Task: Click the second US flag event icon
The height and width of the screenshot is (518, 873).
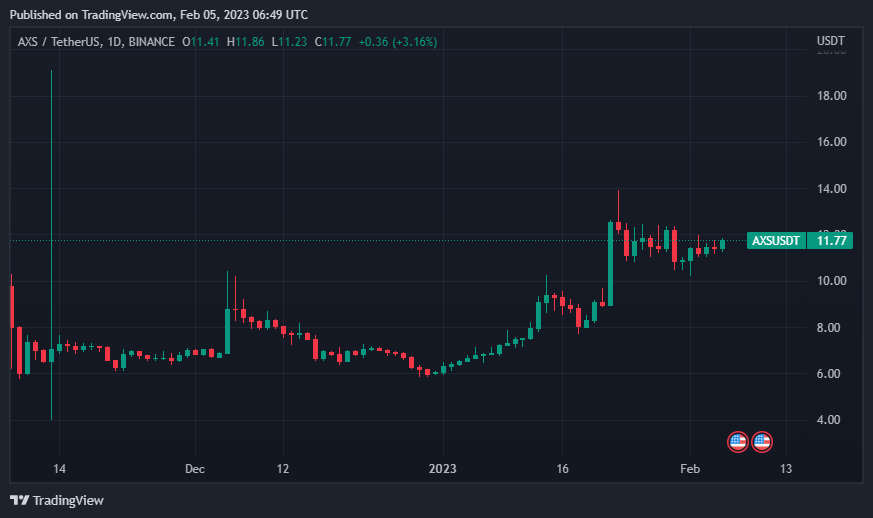Action: (762, 442)
